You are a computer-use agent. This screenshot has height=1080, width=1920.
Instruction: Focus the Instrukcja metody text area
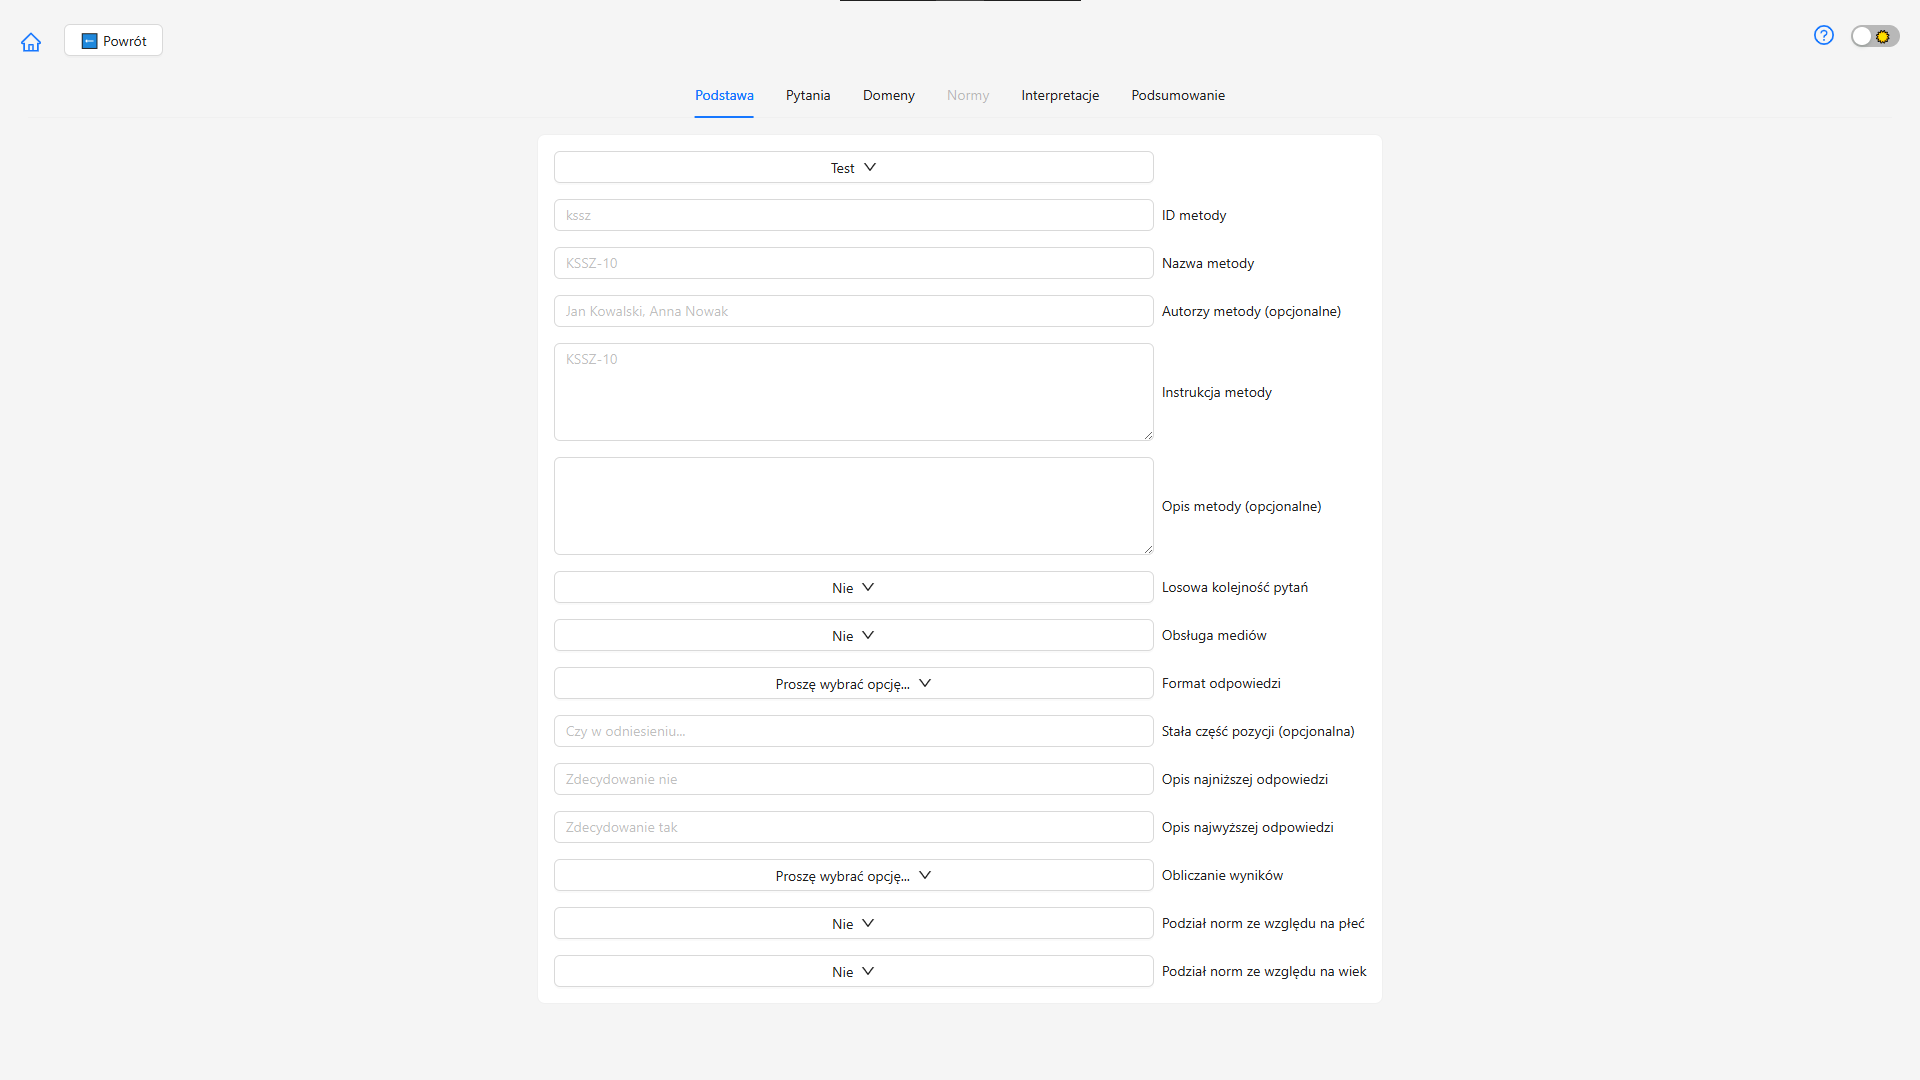[x=854, y=392]
